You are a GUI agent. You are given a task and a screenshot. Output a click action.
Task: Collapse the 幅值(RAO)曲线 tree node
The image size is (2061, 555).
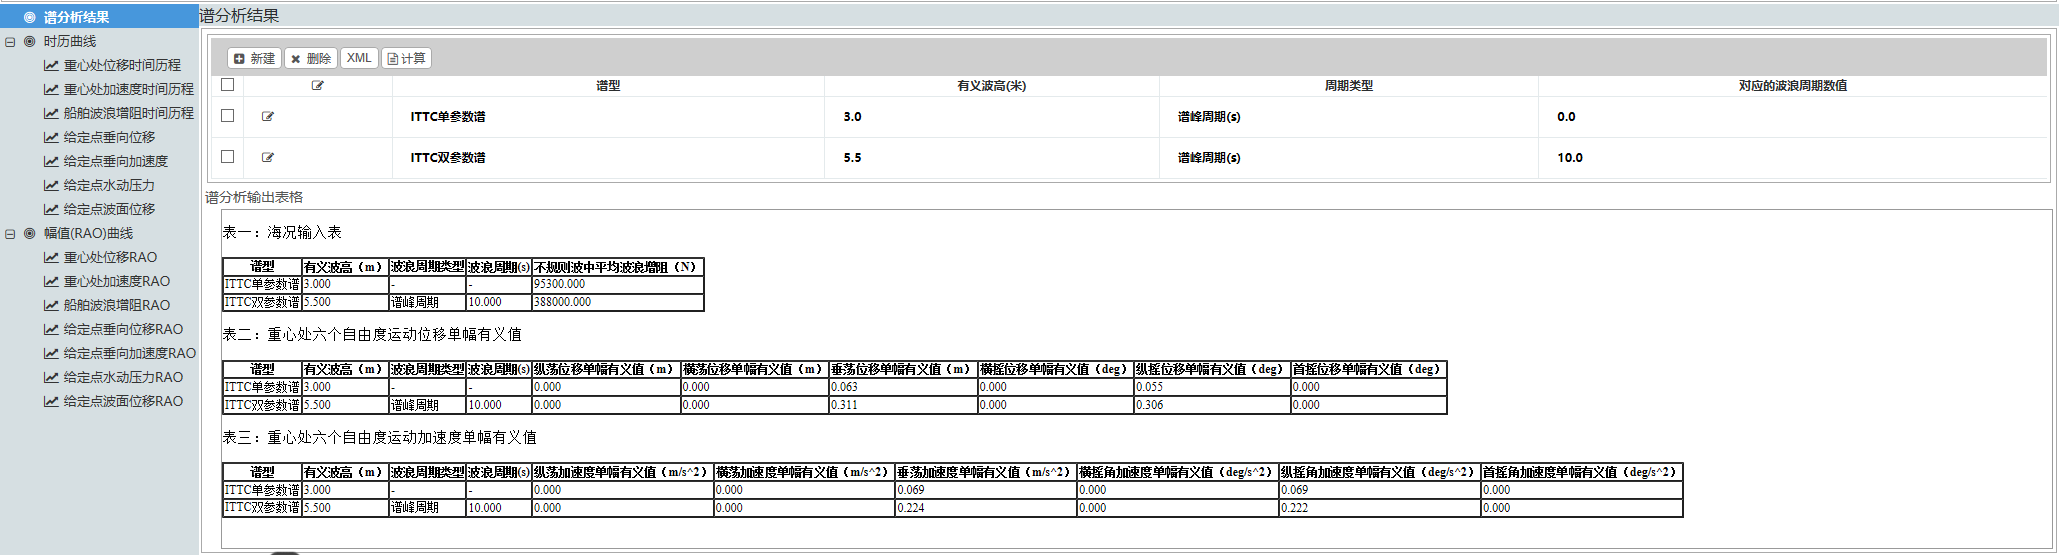(x=10, y=234)
